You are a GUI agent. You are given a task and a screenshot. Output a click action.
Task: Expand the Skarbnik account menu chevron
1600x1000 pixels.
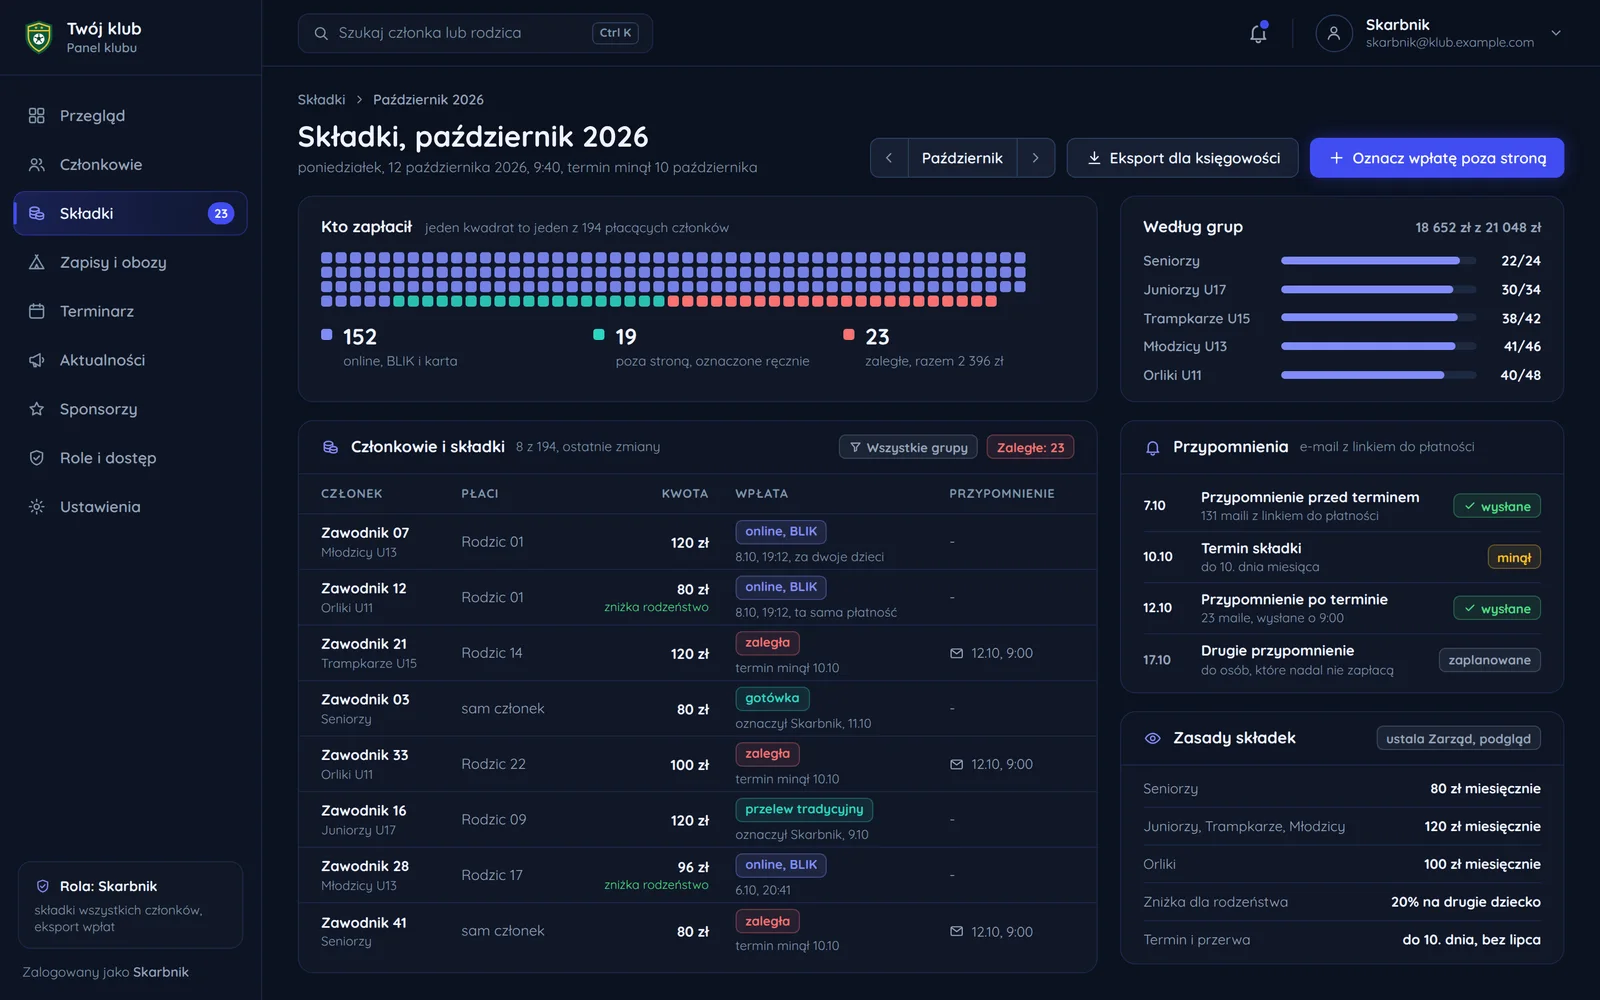1556,33
